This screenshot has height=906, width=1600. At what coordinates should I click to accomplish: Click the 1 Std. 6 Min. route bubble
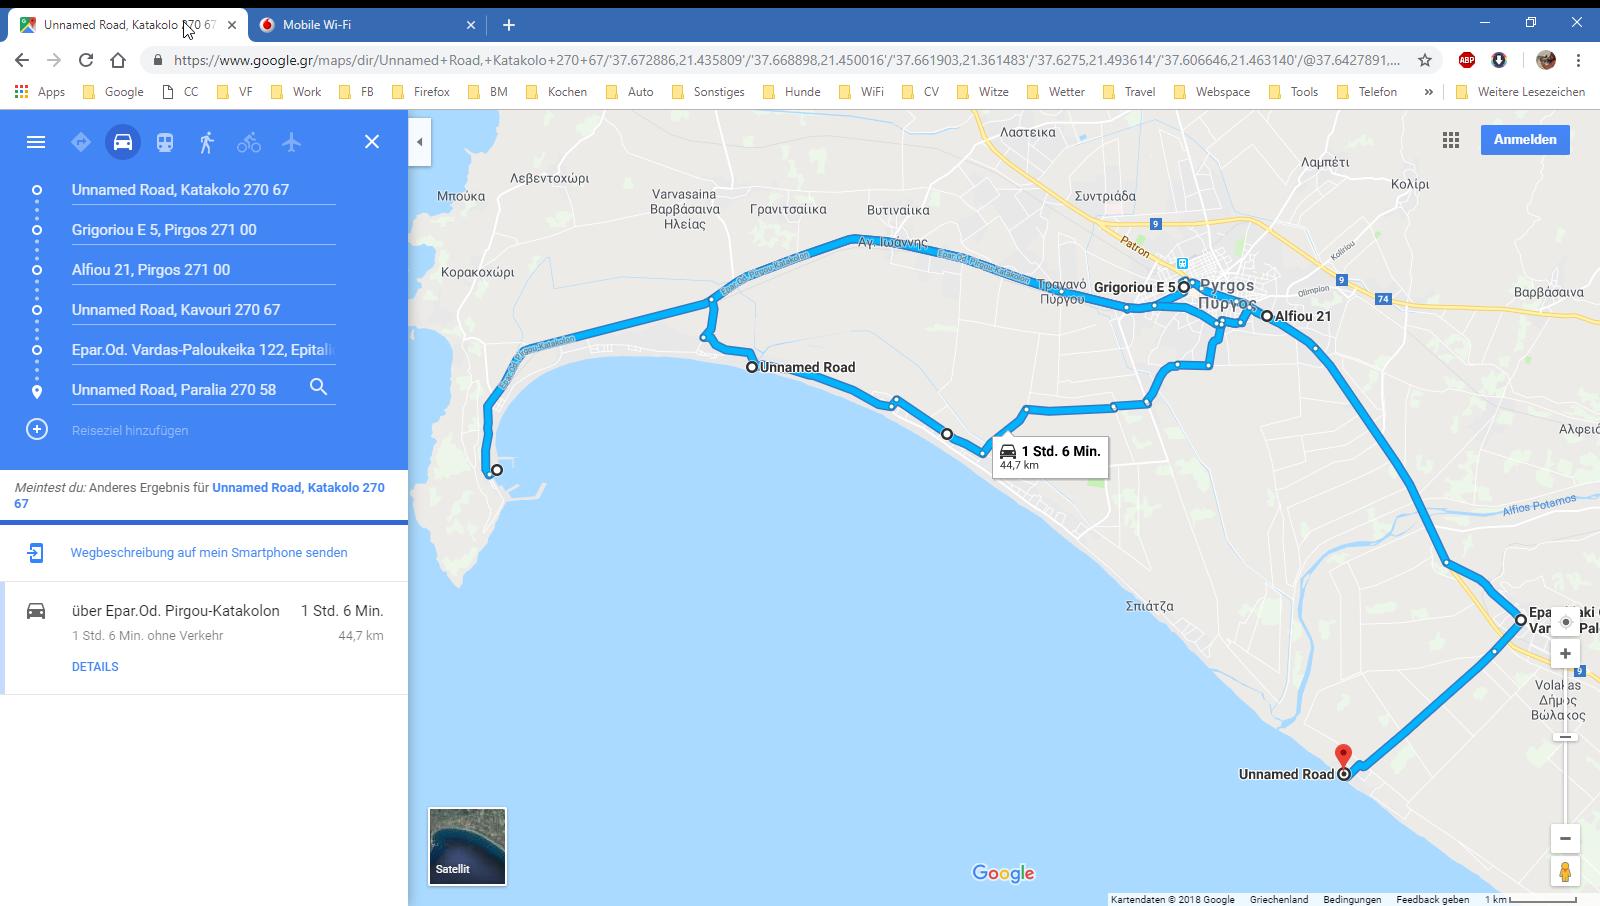pos(1050,457)
